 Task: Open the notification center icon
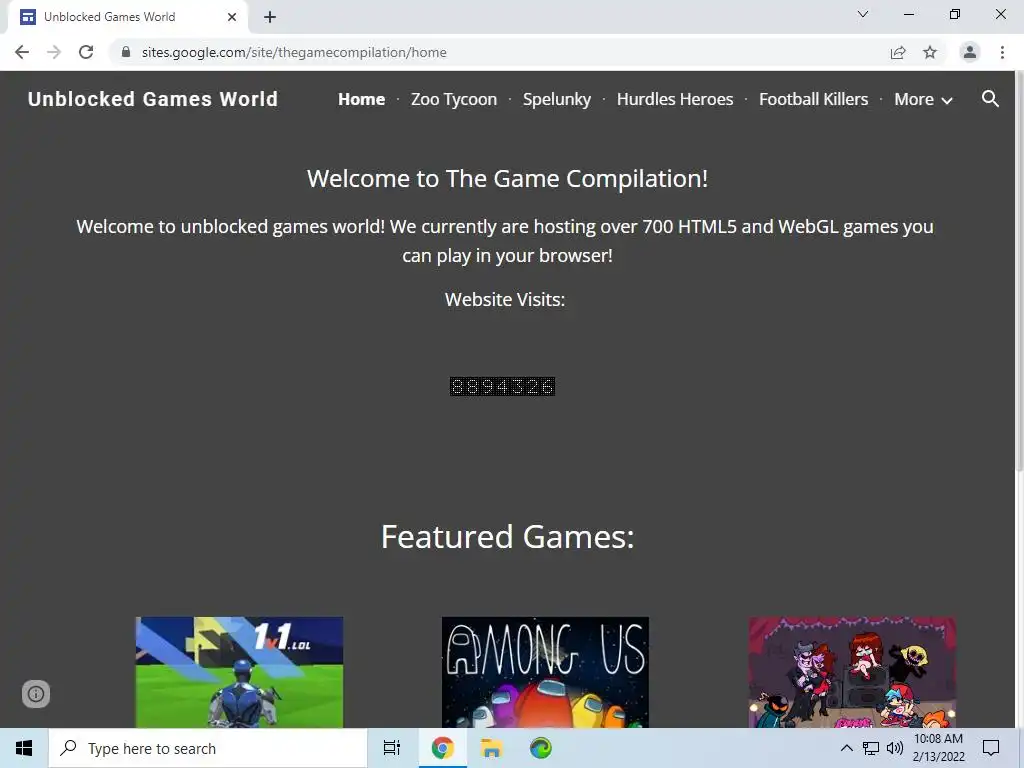coord(991,748)
